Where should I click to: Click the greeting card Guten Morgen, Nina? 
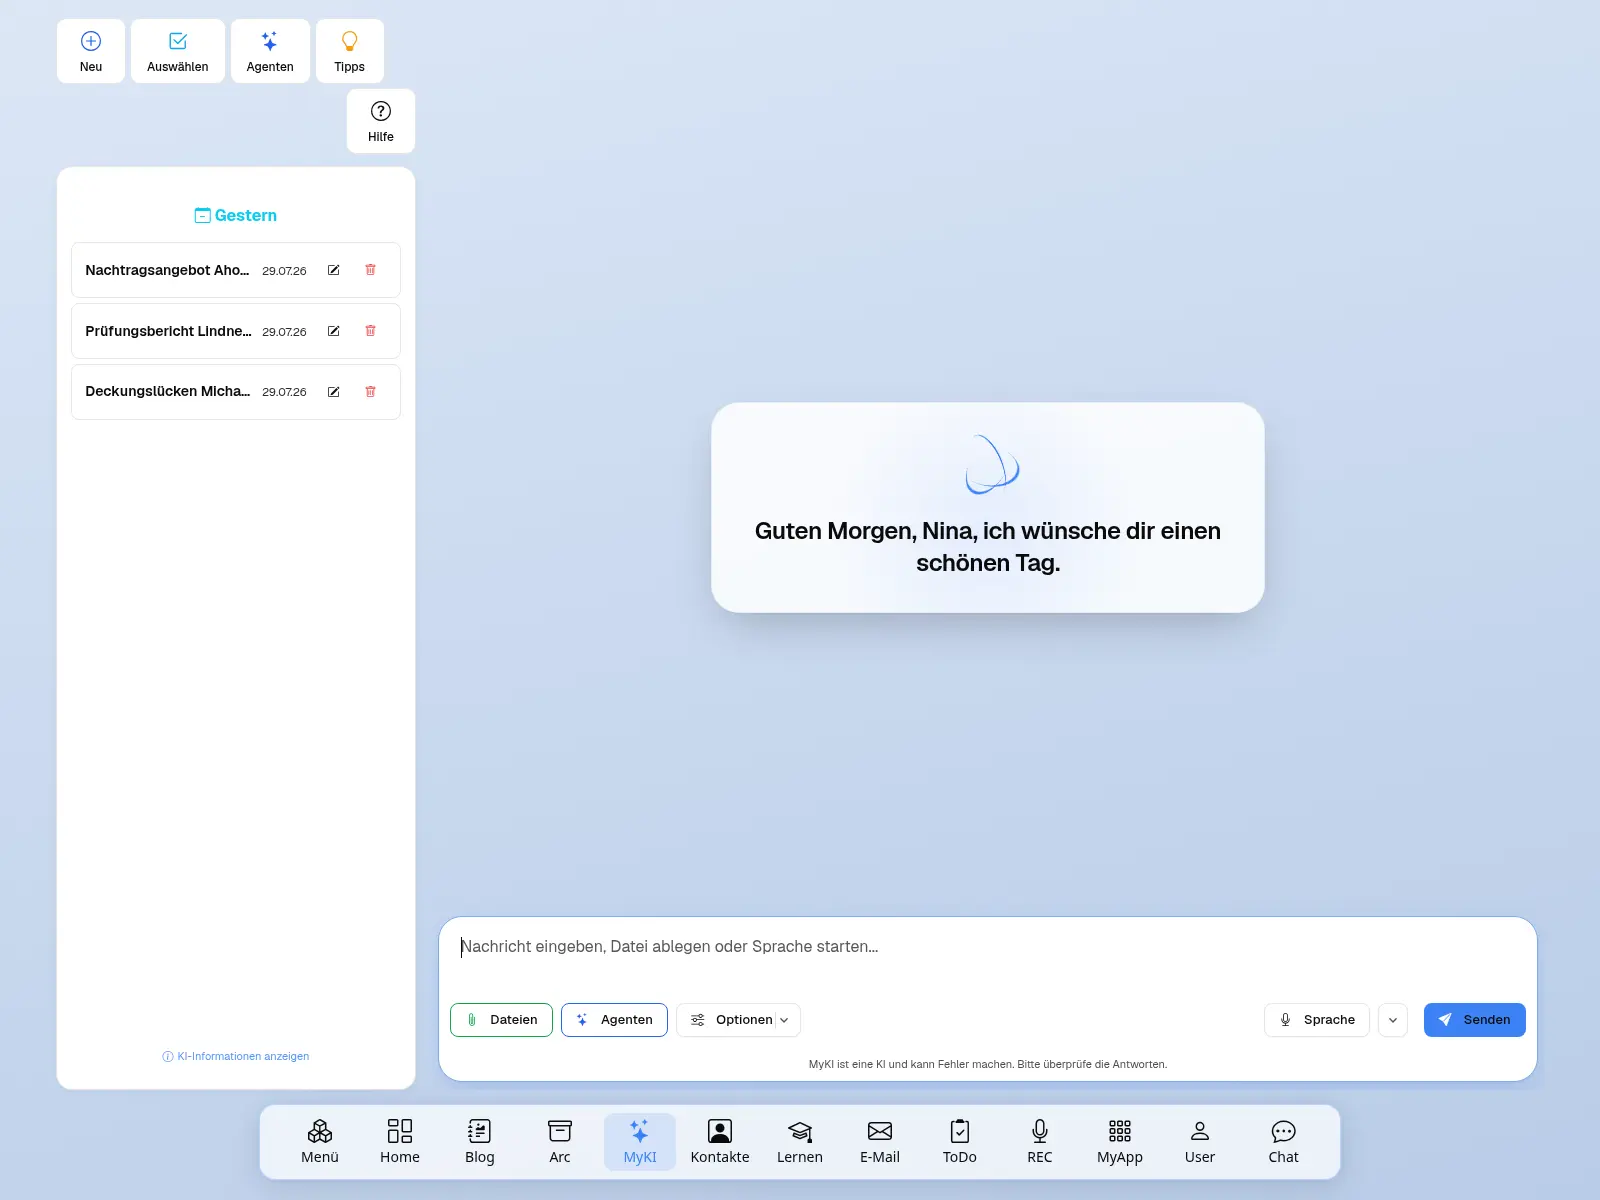(x=988, y=508)
